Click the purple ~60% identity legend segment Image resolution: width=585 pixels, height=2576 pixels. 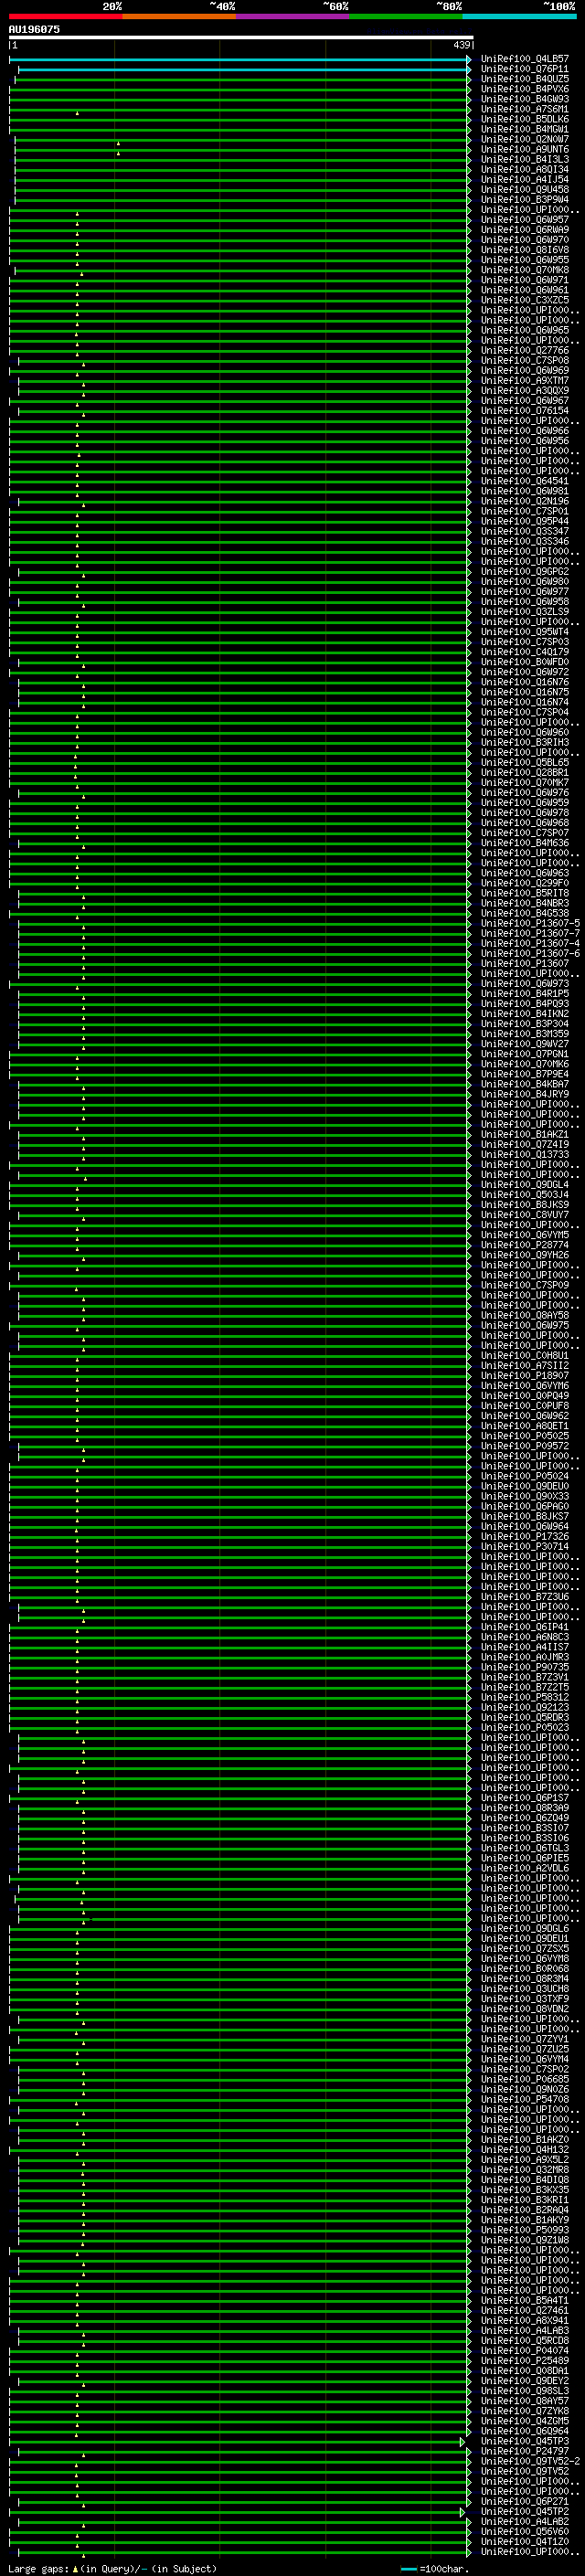[x=292, y=16]
